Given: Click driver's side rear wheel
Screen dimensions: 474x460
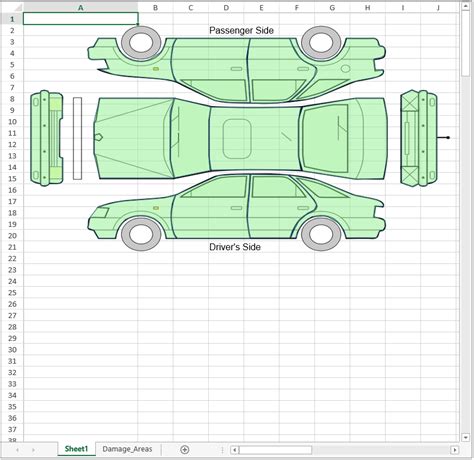Looking at the screenshot, I should click(x=321, y=234).
